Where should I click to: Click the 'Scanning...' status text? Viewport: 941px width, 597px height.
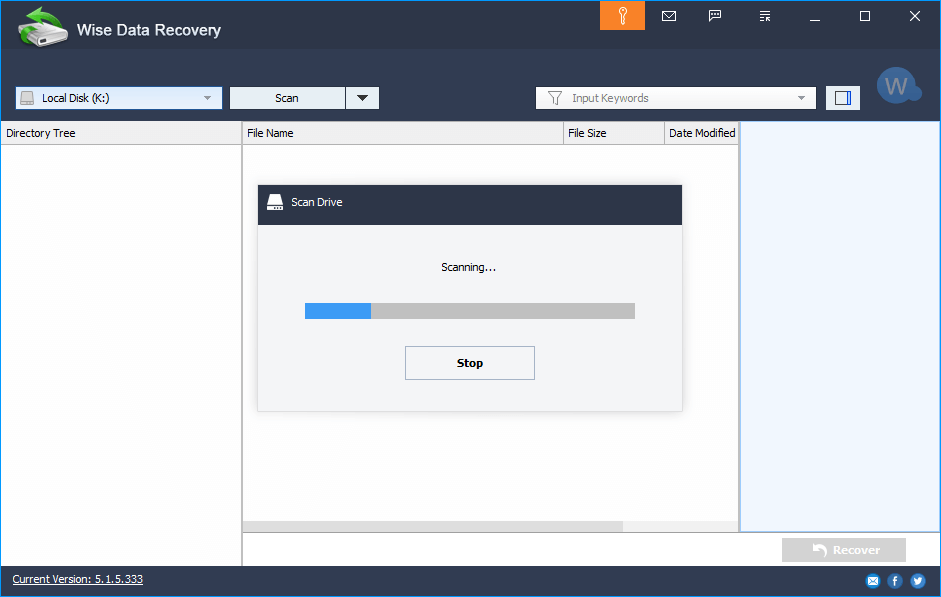click(x=469, y=267)
